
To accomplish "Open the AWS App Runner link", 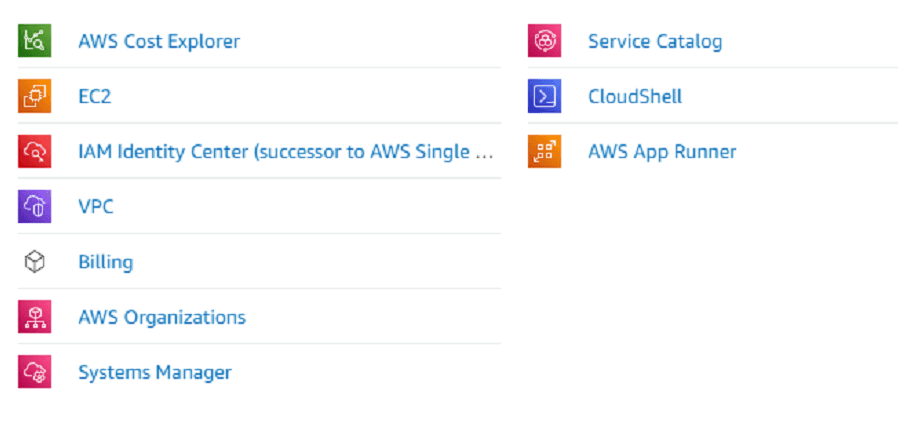I will [663, 152].
